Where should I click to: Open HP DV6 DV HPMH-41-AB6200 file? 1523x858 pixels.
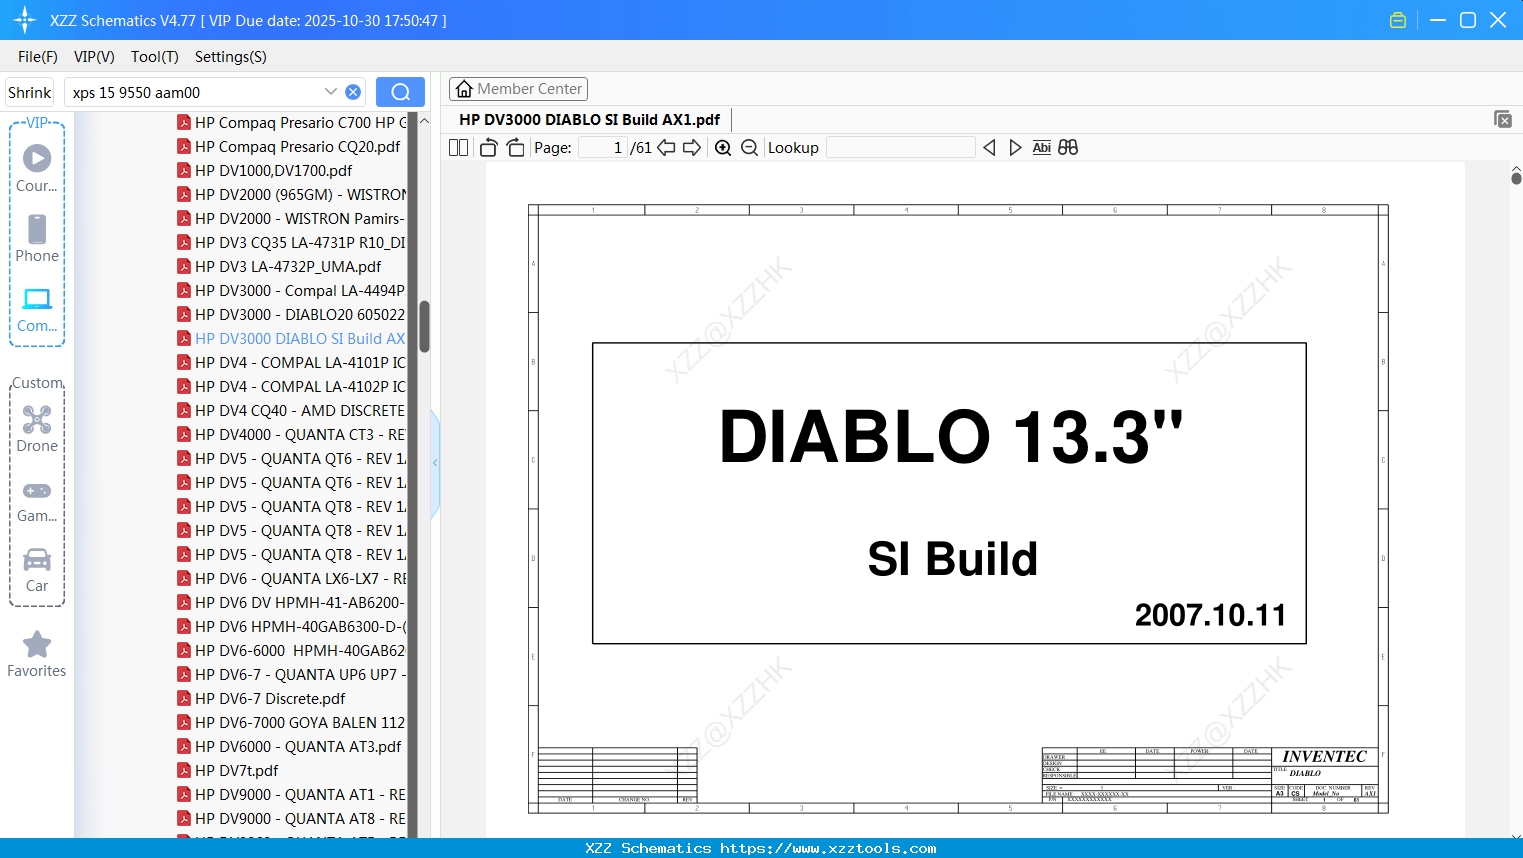(x=291, y=602)
